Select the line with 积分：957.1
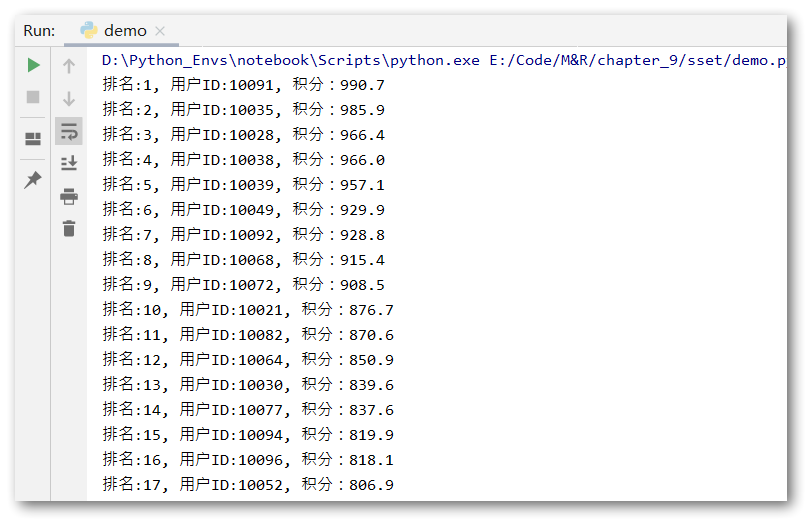The width and height of the screenshot is (807, 521). [x=243, y=185]
